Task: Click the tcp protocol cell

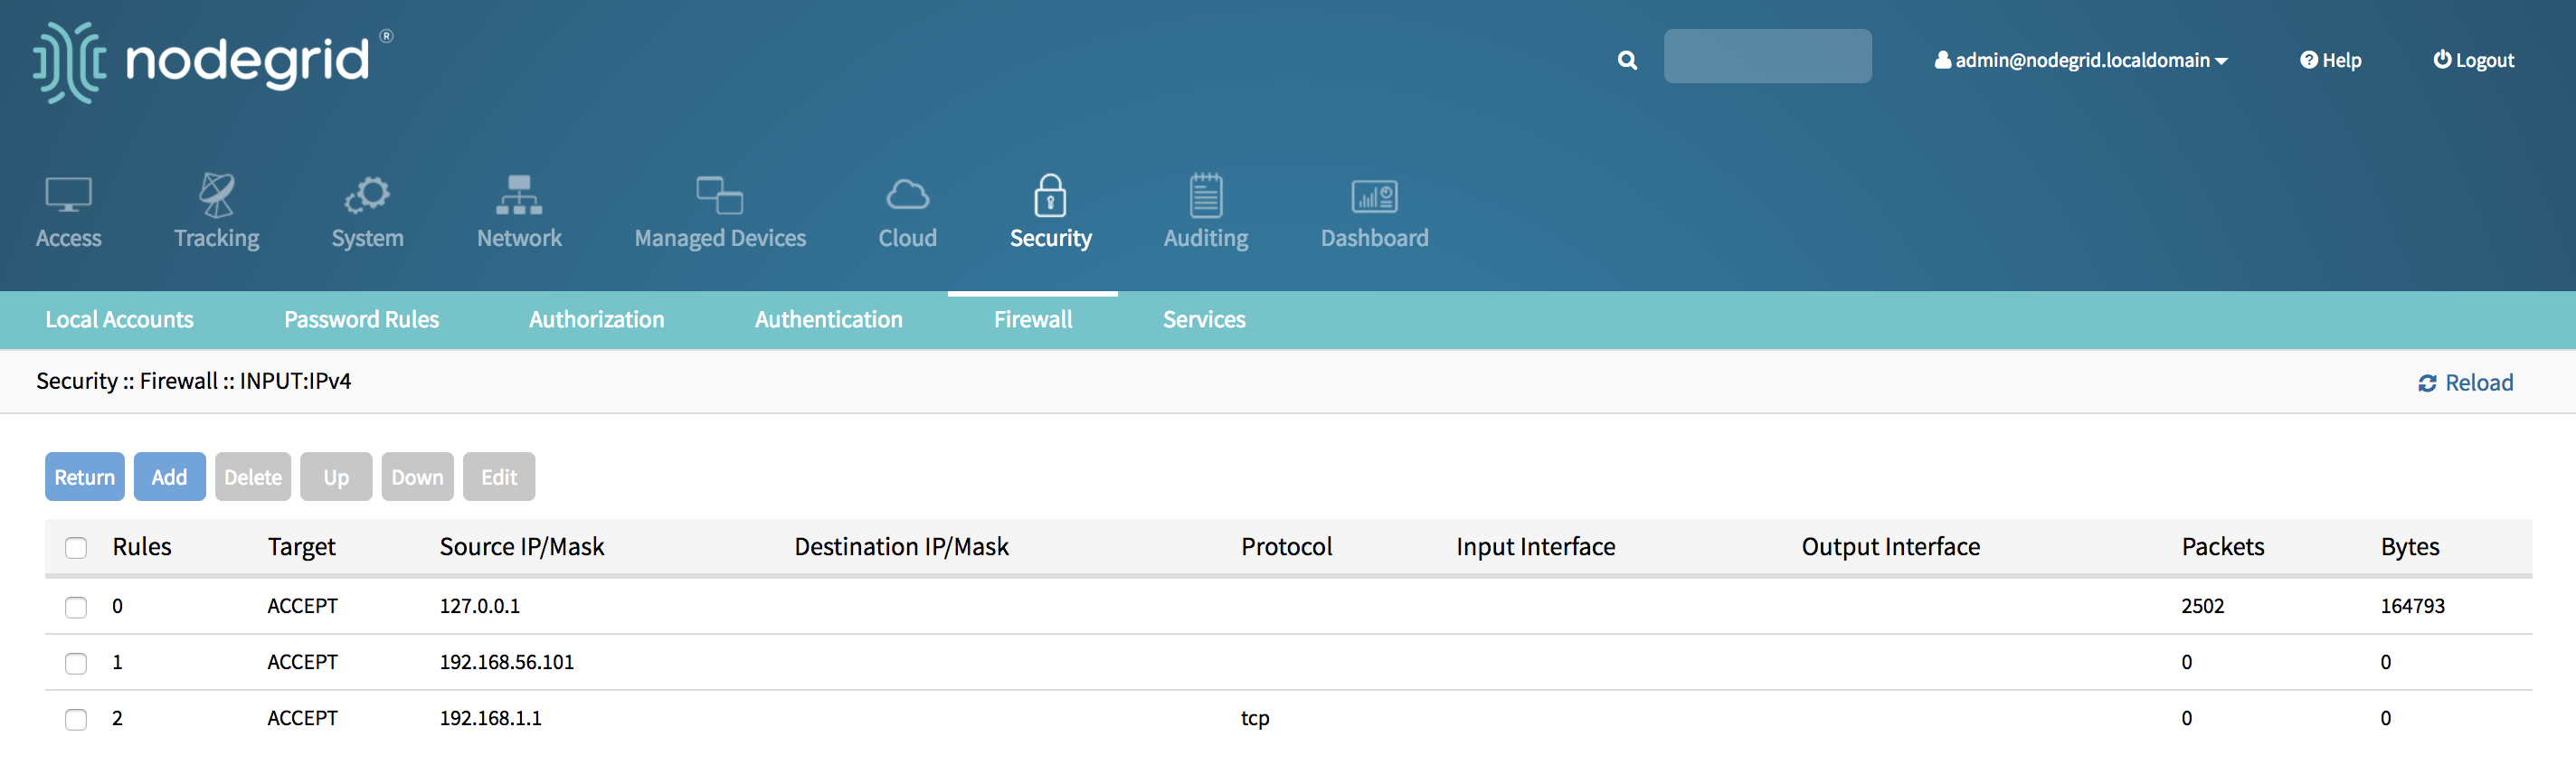Action: pos(1255,719)
